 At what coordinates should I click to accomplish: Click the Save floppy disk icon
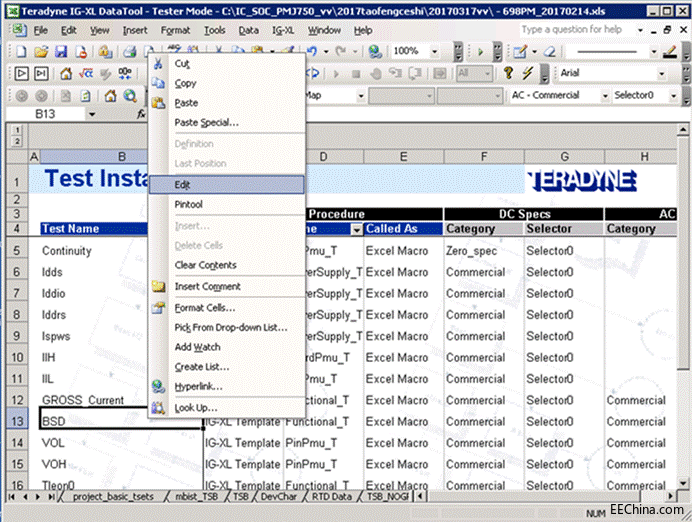tap(60, 52)
